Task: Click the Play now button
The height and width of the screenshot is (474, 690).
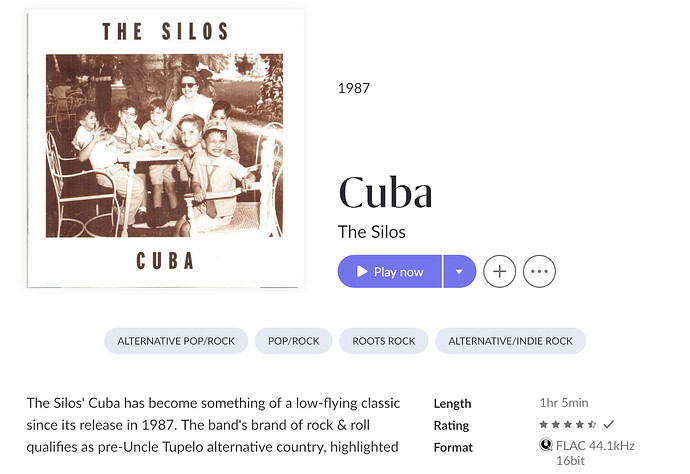Action: point(389,272)
